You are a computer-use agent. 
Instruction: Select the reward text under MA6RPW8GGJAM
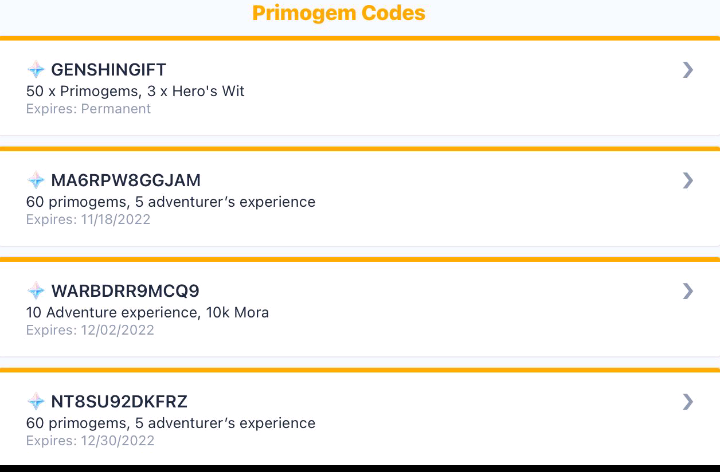click(170, 202)
